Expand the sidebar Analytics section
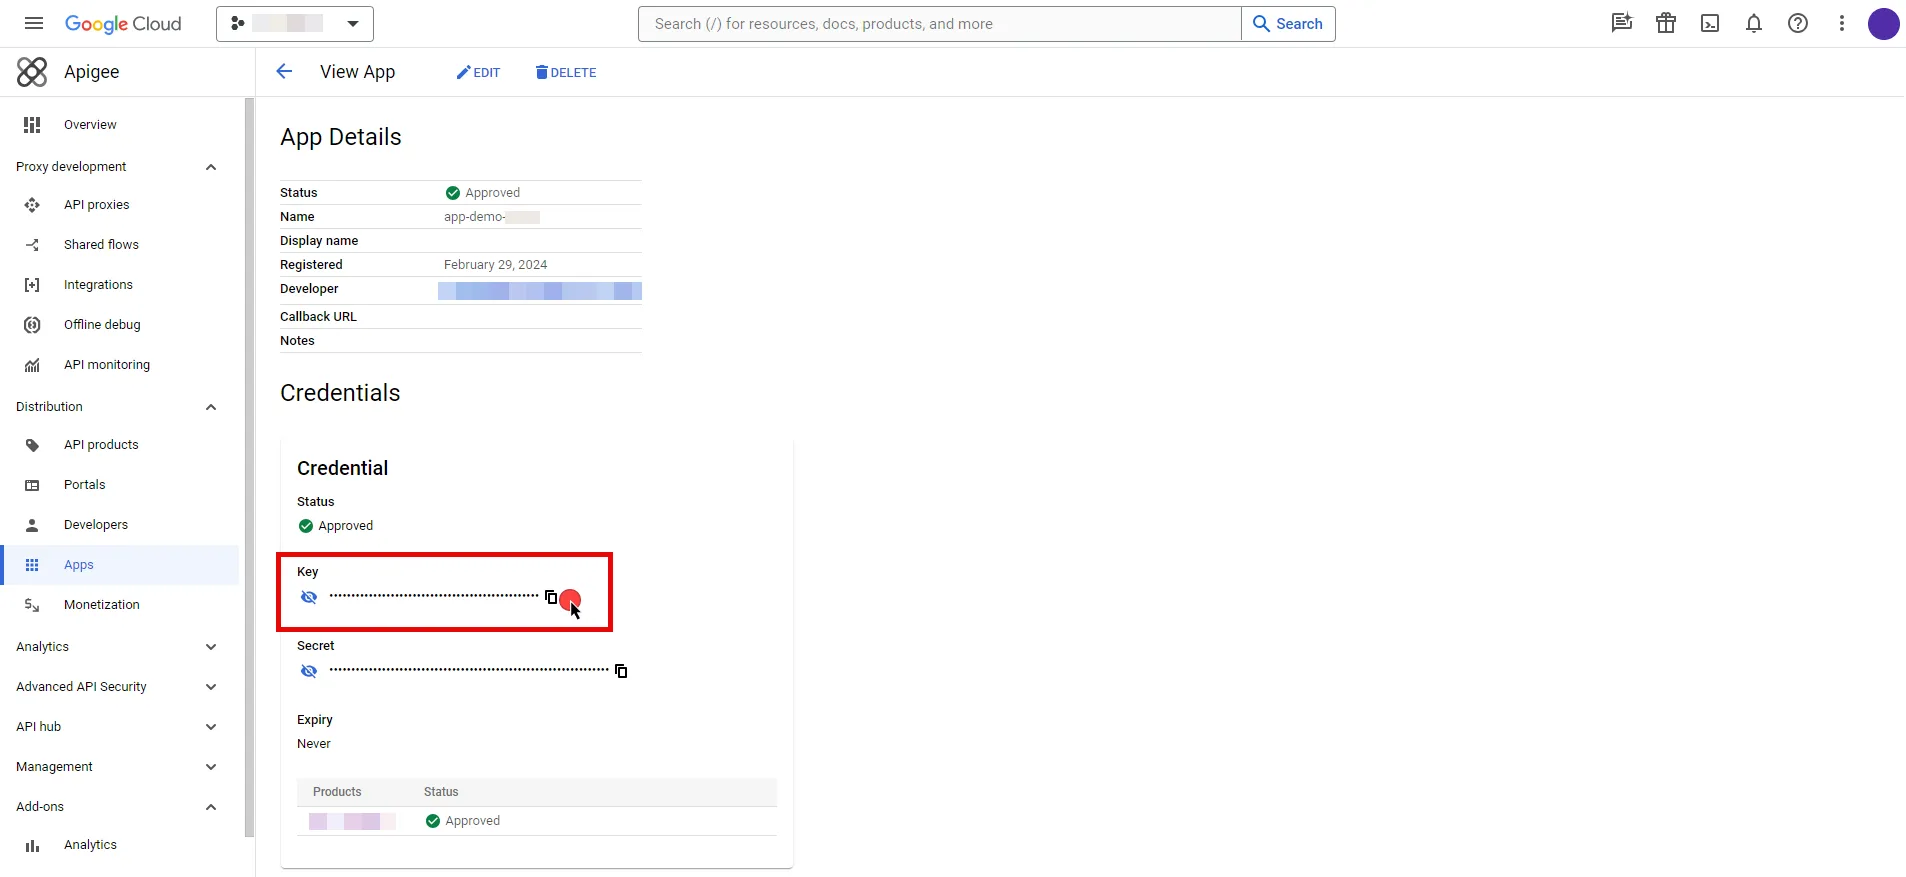Viewport: 1906px width, 877px height. [x=211, y=647]
